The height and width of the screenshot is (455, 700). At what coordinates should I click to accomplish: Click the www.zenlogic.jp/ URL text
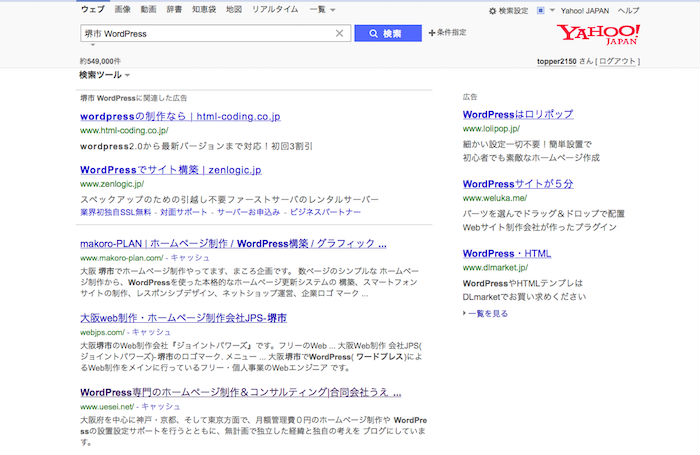click(112, 184)
